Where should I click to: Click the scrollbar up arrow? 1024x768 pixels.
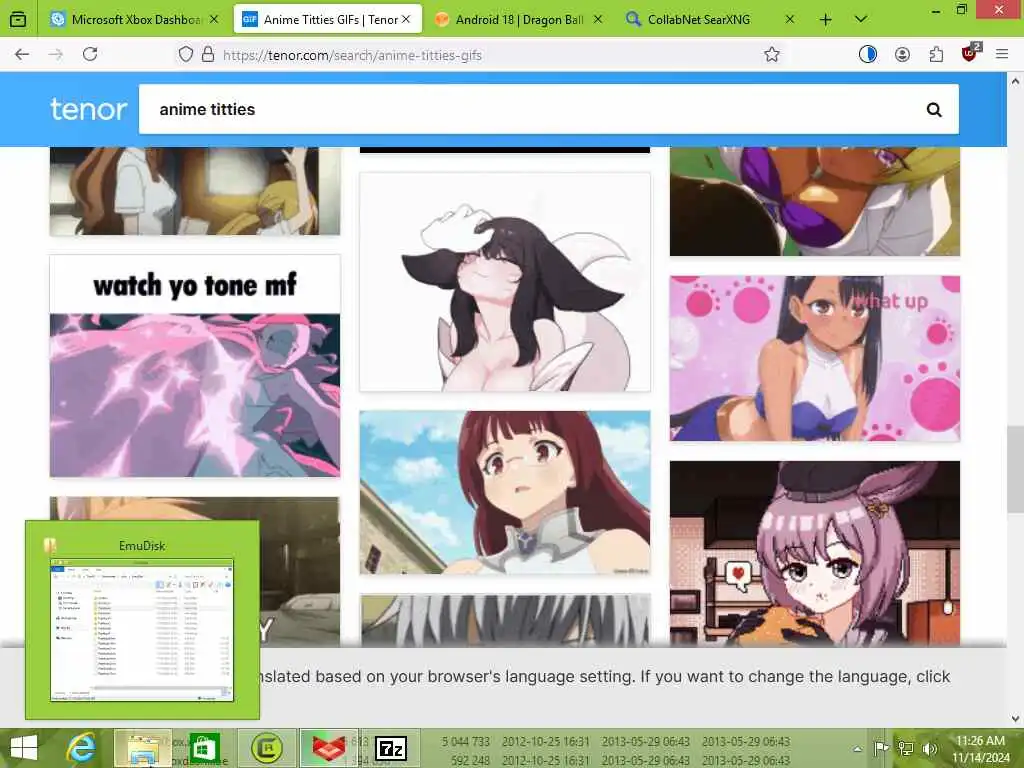click(x=1016, y=82)
